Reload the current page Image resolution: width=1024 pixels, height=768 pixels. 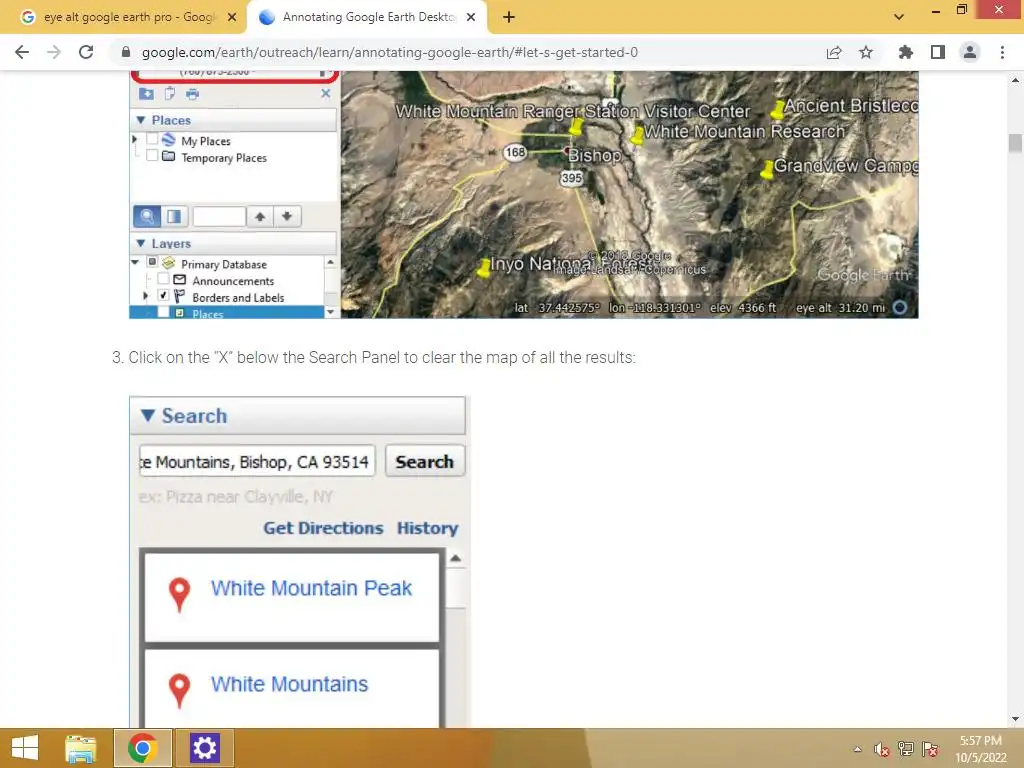click(x=86, y=52)
